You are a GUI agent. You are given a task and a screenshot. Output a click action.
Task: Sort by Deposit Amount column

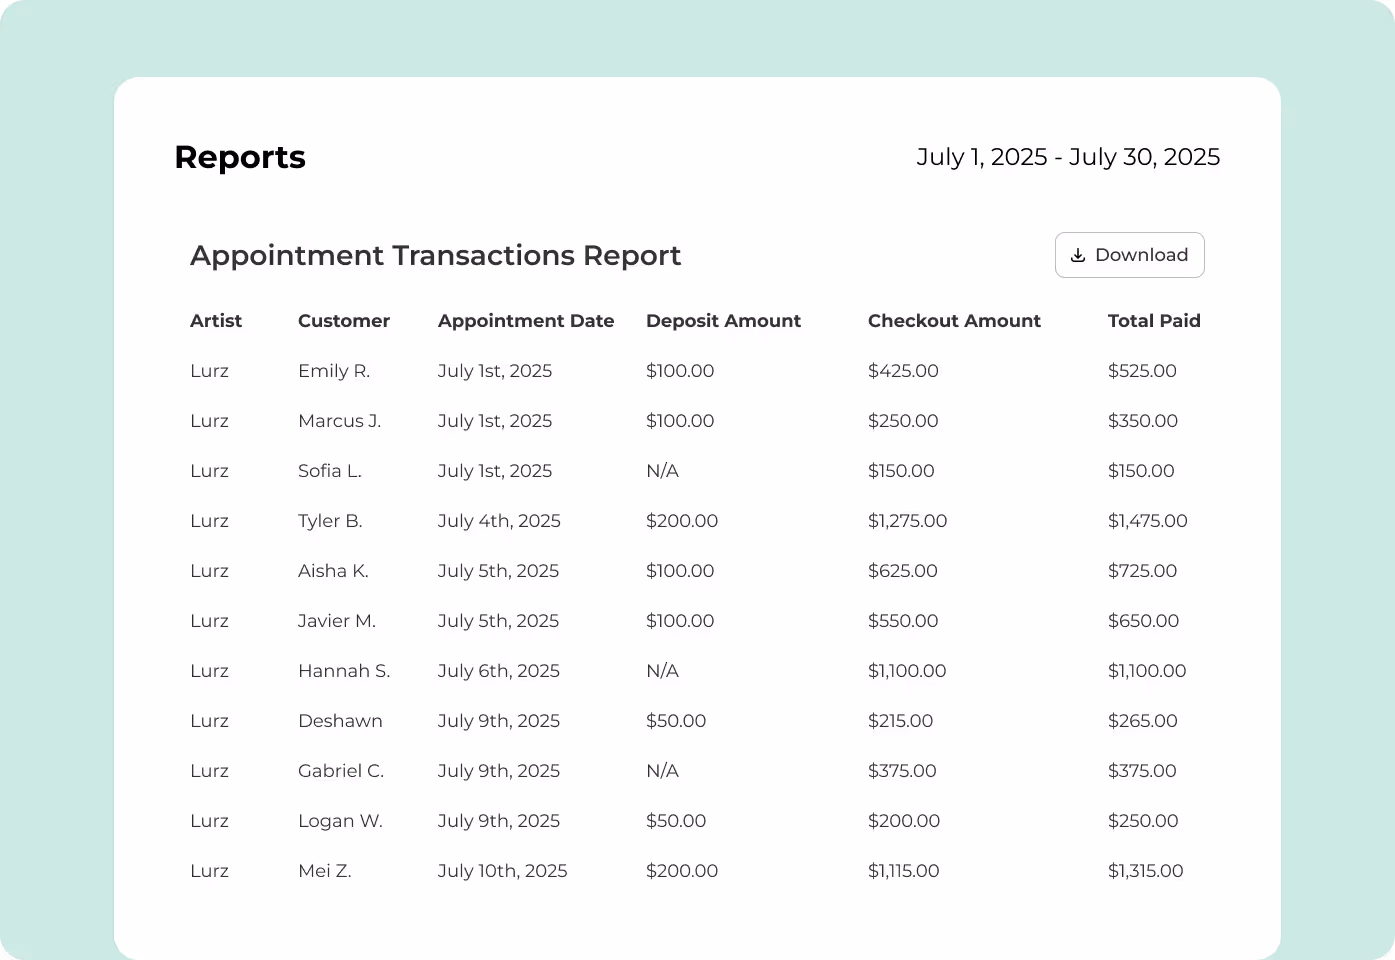point(723,321)
